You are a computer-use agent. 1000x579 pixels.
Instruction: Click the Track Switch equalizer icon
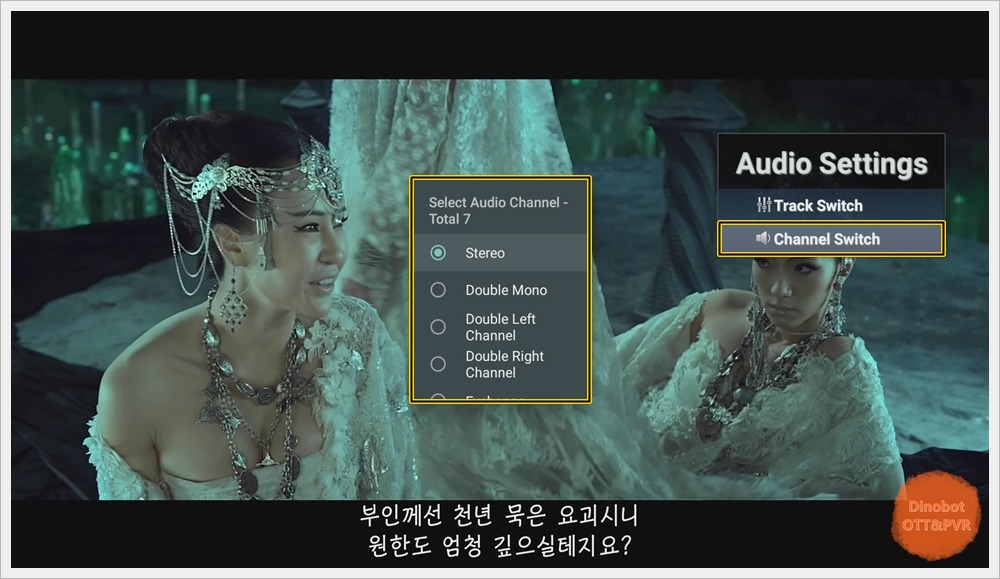coord(763,205)
